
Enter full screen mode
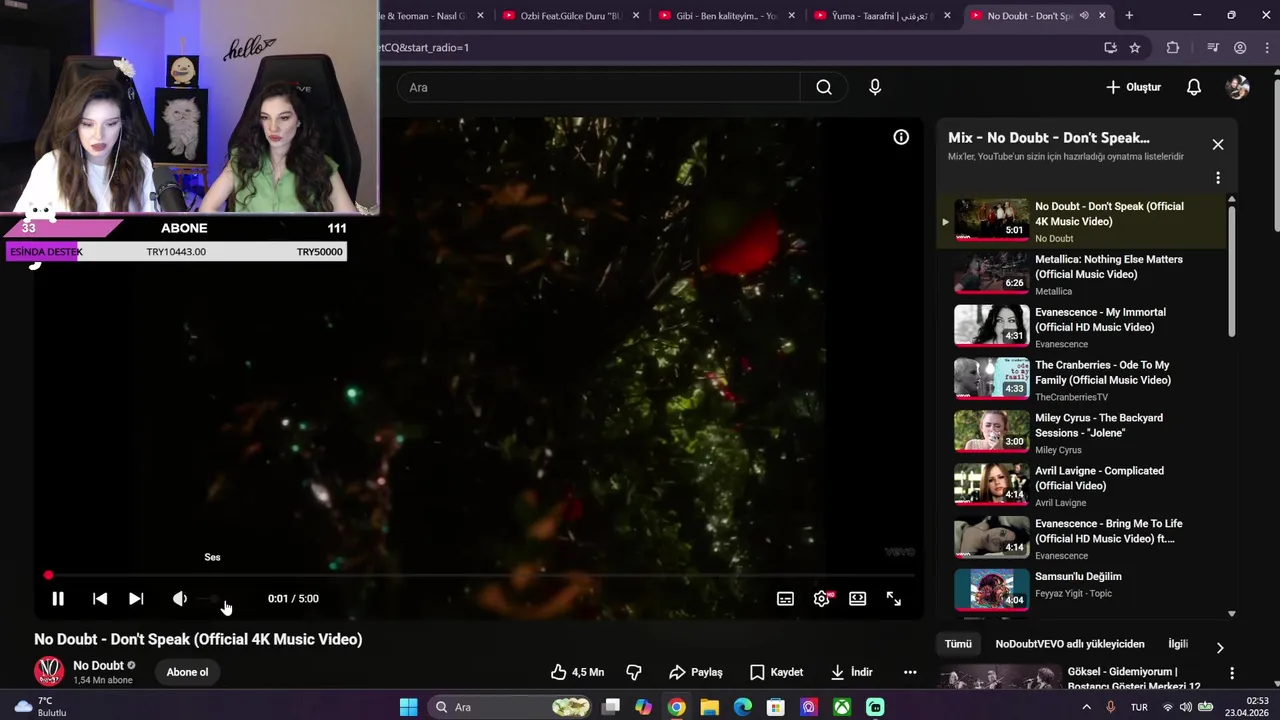(x=894, y=598)
